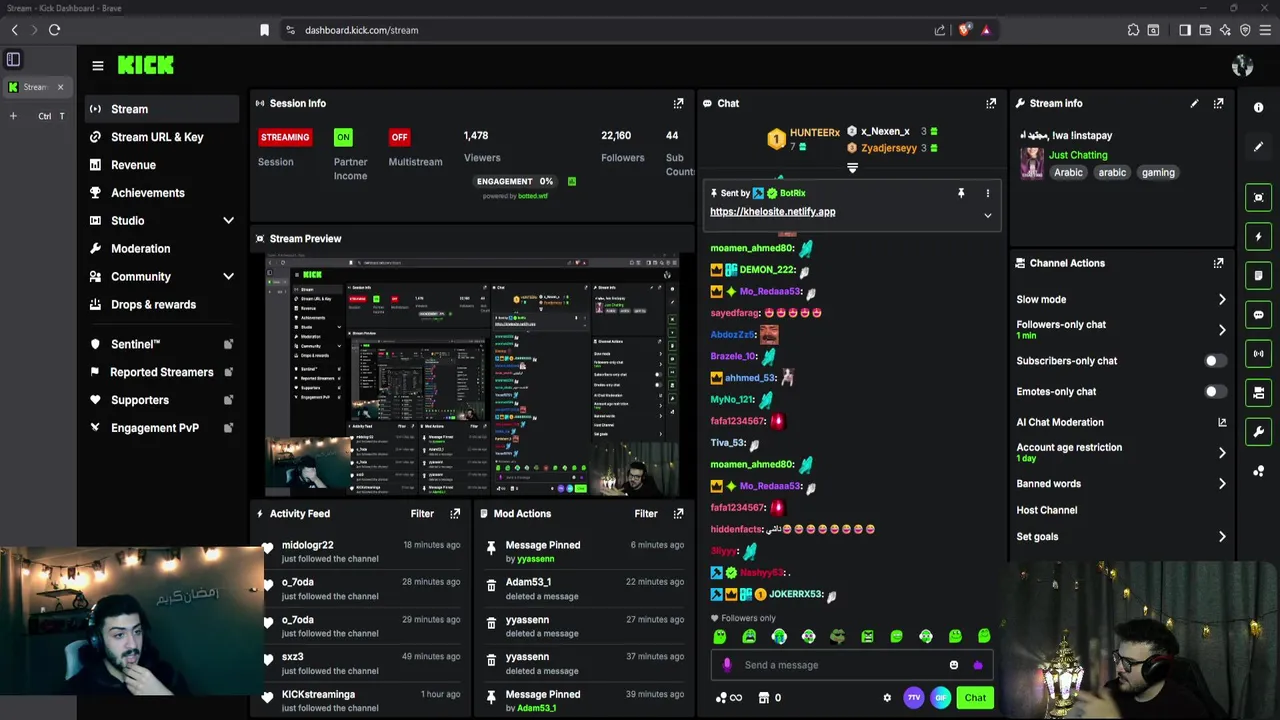Toggle the document widget in the right rail
Viewport: 1280px width, 720px height.
pyautogui.click(x=1259, y=275)
